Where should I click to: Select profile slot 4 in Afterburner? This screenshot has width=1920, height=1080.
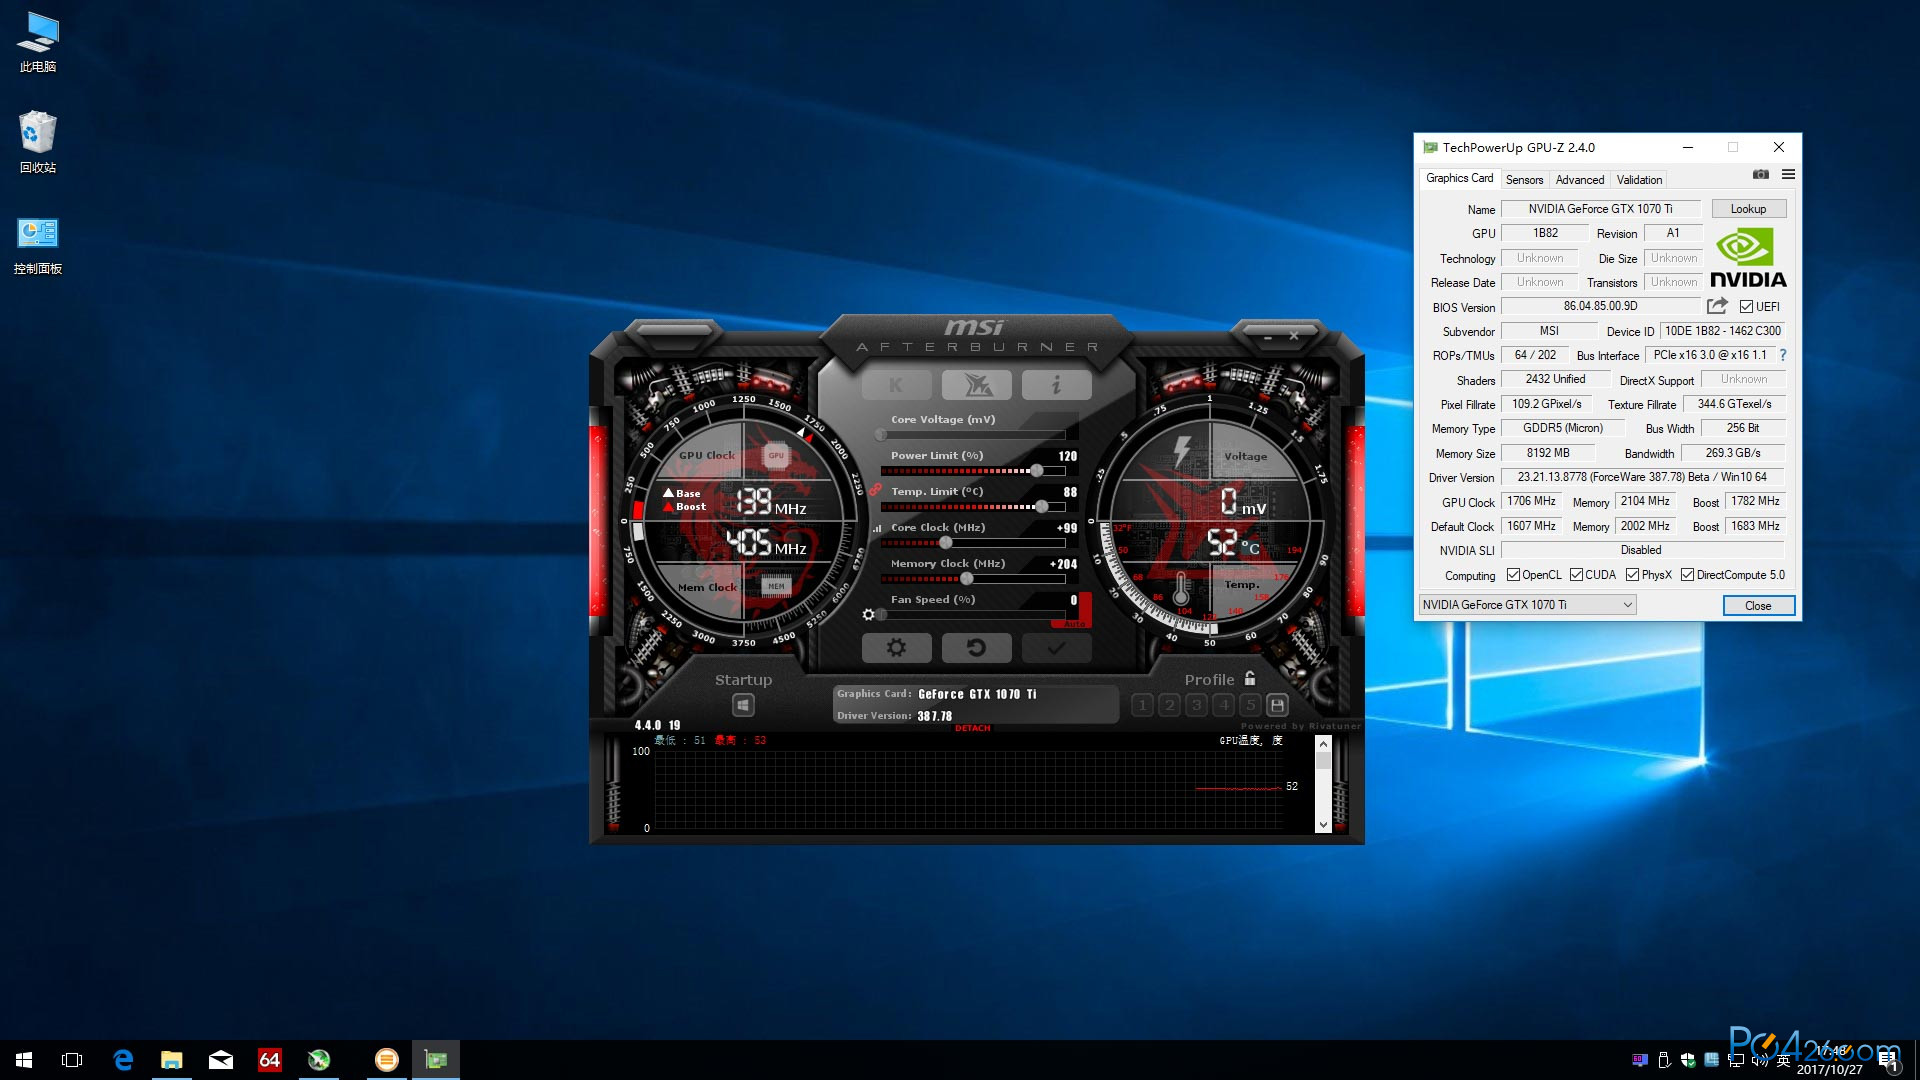click(1224, 705)
